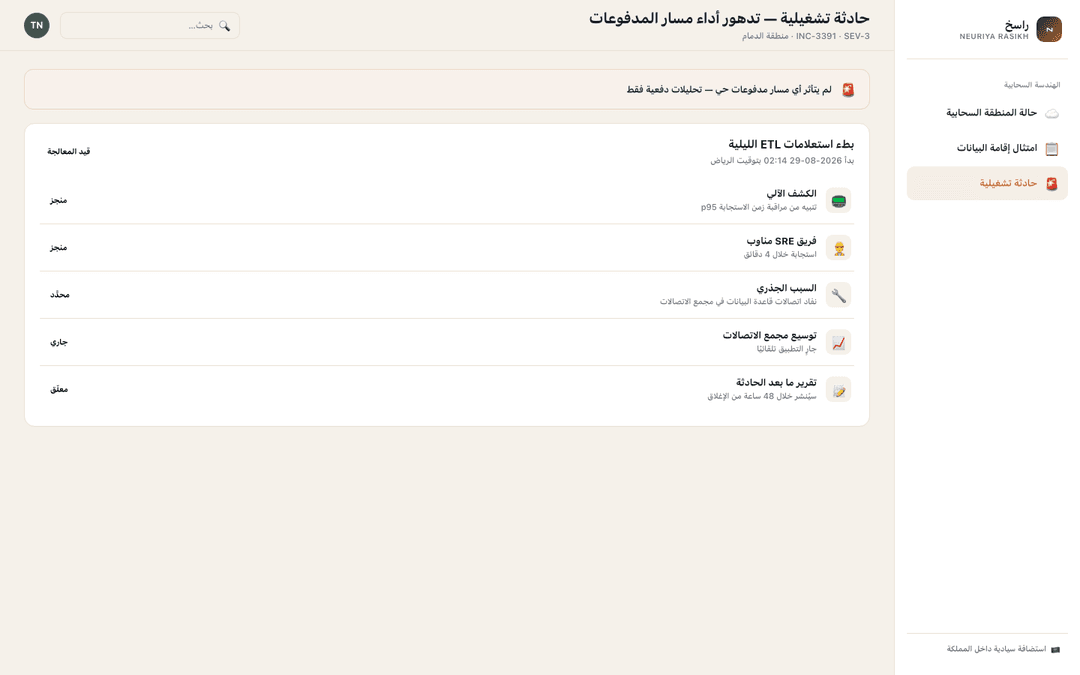Open the امتثال إقامة البيانات sidebar item
The width and height of the screenshot is (1080, 675).
987,148
